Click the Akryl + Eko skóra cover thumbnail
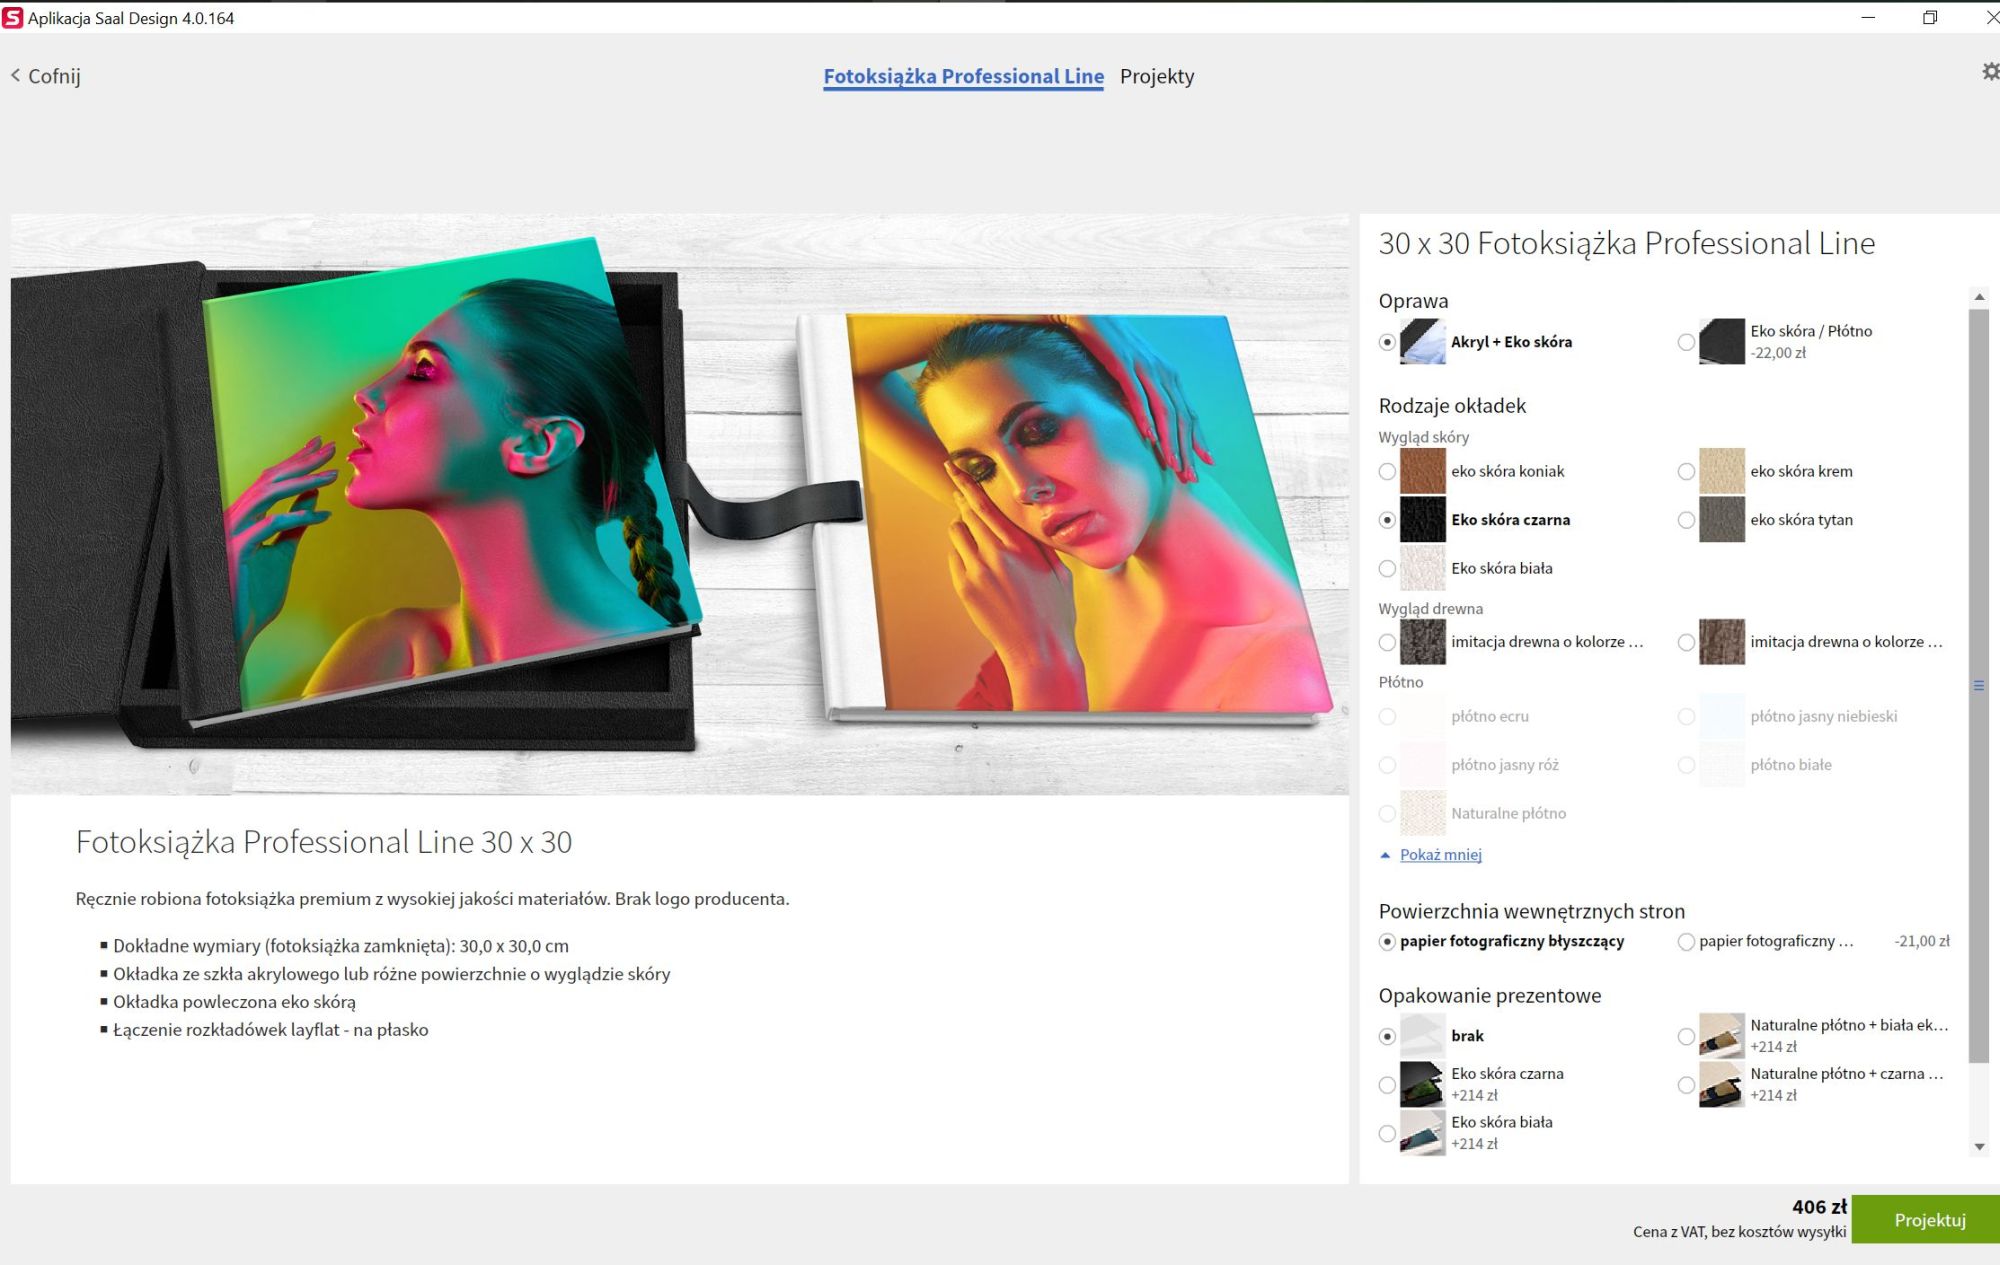 (1422, 342)
